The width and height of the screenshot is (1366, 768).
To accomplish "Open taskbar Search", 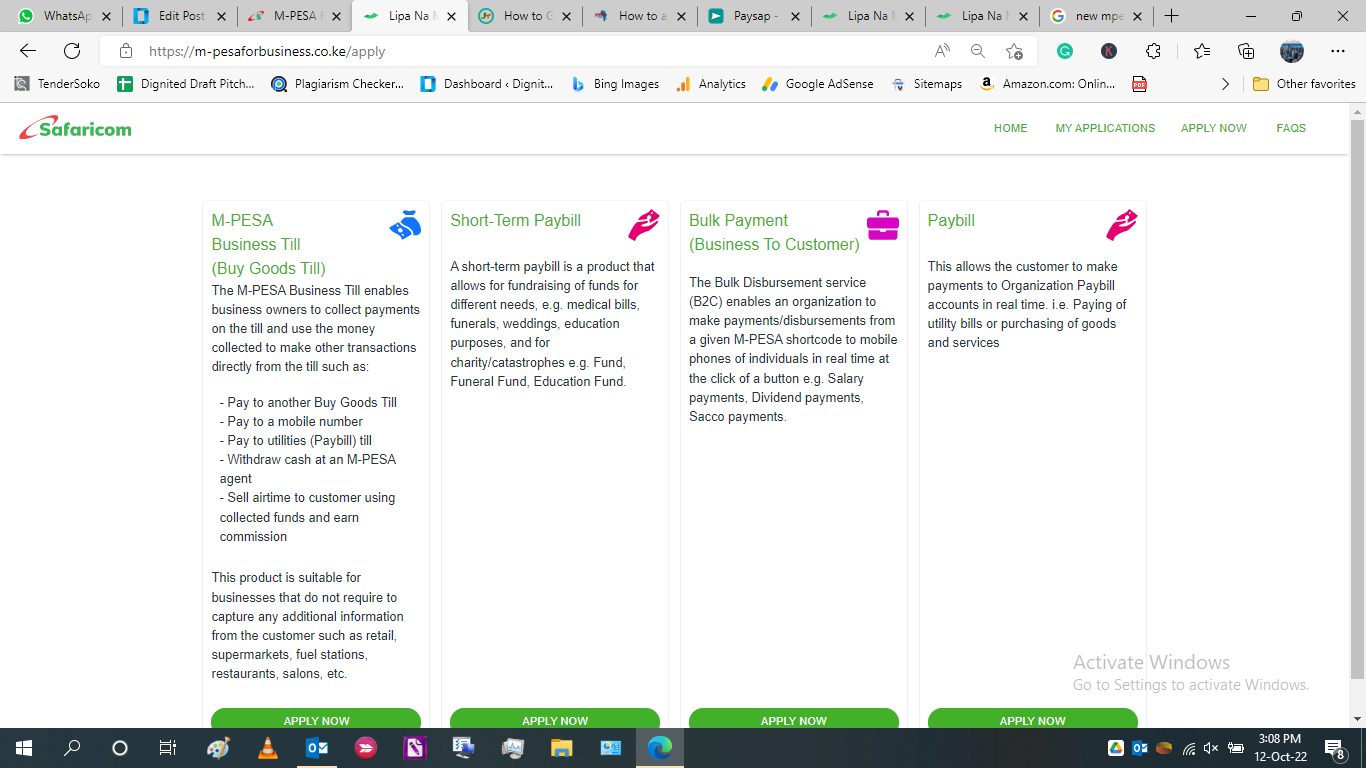I will (x=72, y=748).
